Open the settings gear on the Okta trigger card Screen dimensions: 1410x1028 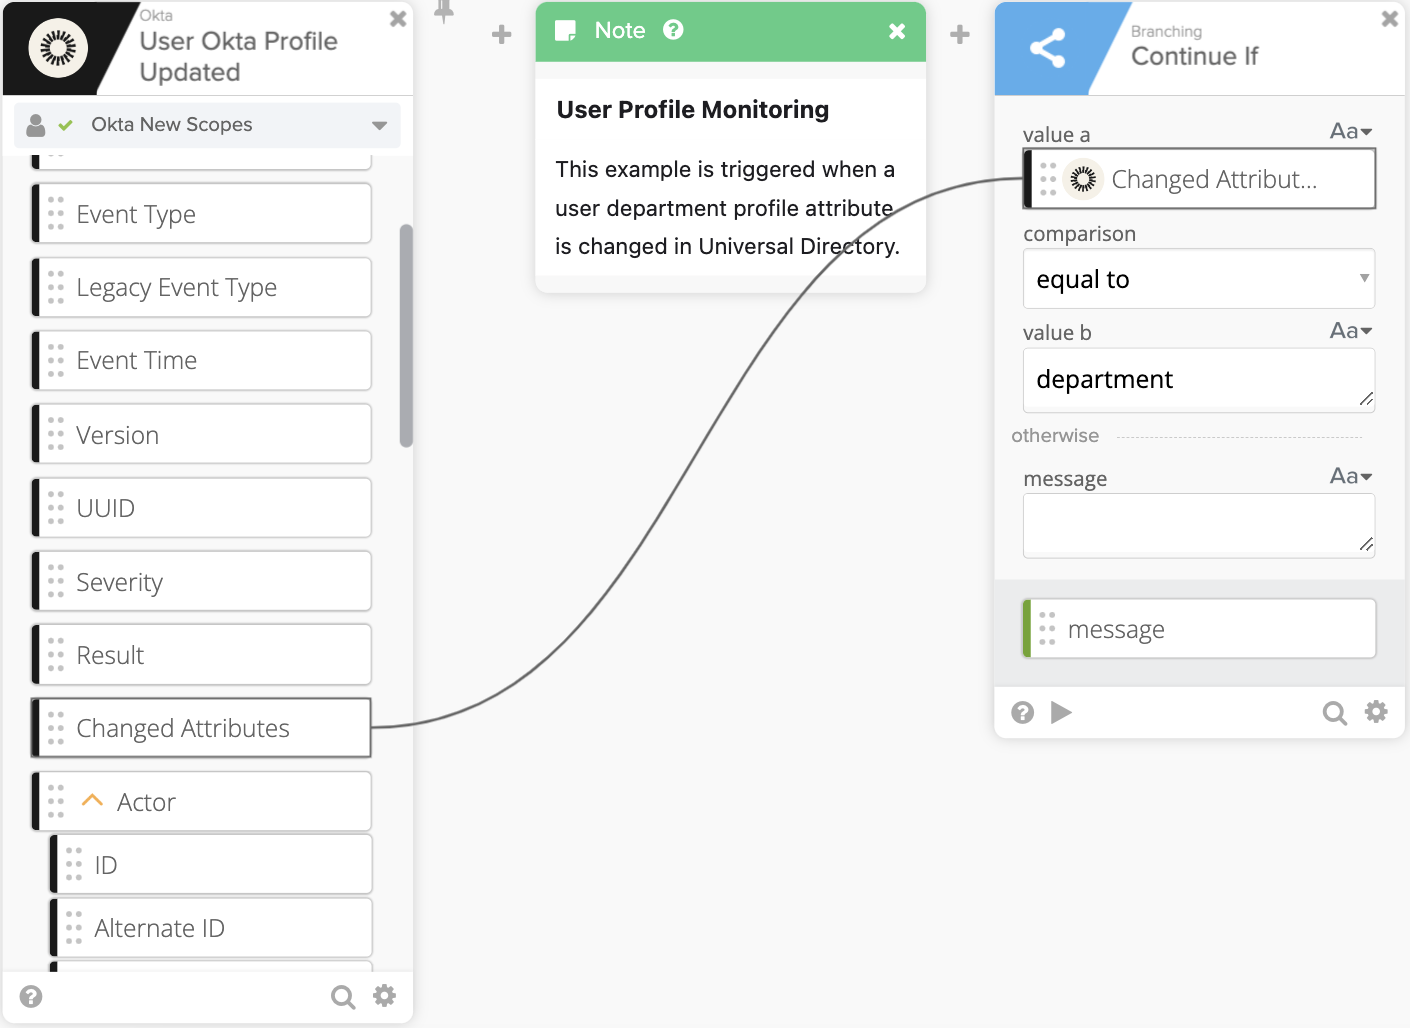(385, 996)
